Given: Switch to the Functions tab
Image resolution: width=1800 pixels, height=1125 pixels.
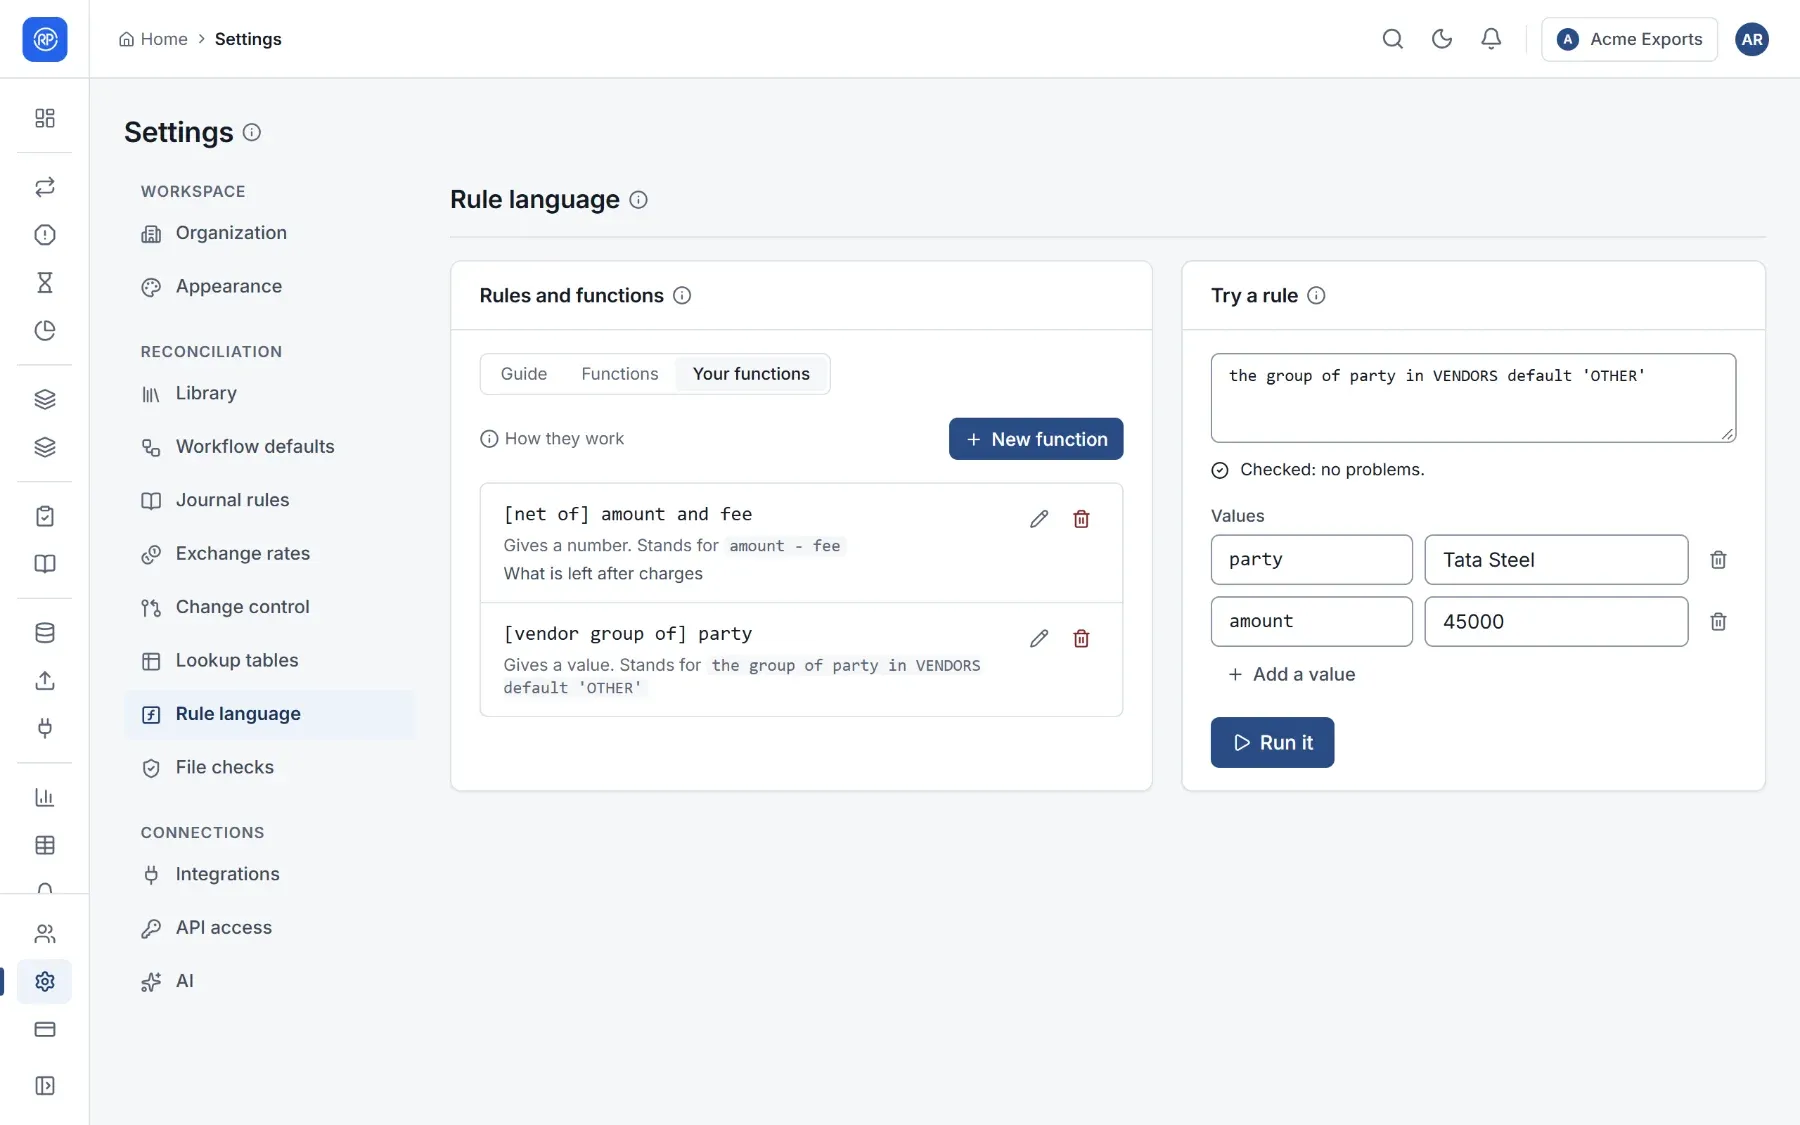Looking at the screenshot, I should point(620,374).
